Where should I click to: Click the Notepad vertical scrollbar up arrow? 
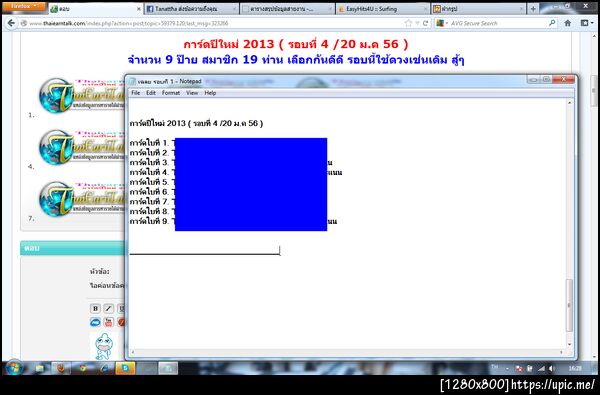[x=569, y=103]
